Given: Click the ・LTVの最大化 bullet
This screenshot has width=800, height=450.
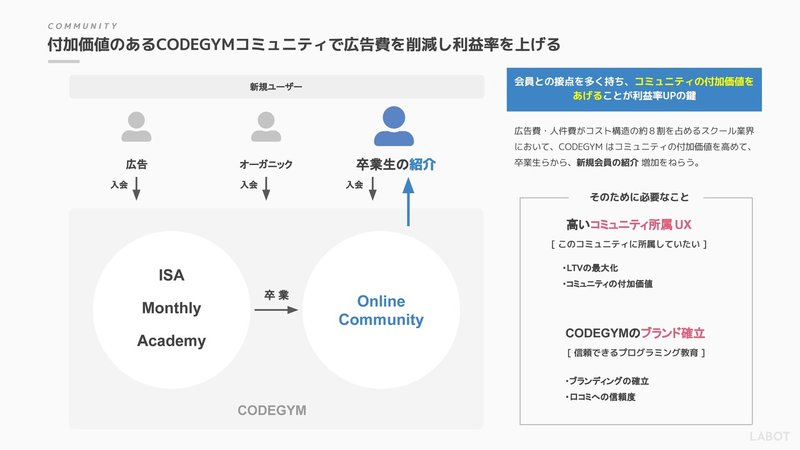Looking at the screenshot, I should point(590,268).
